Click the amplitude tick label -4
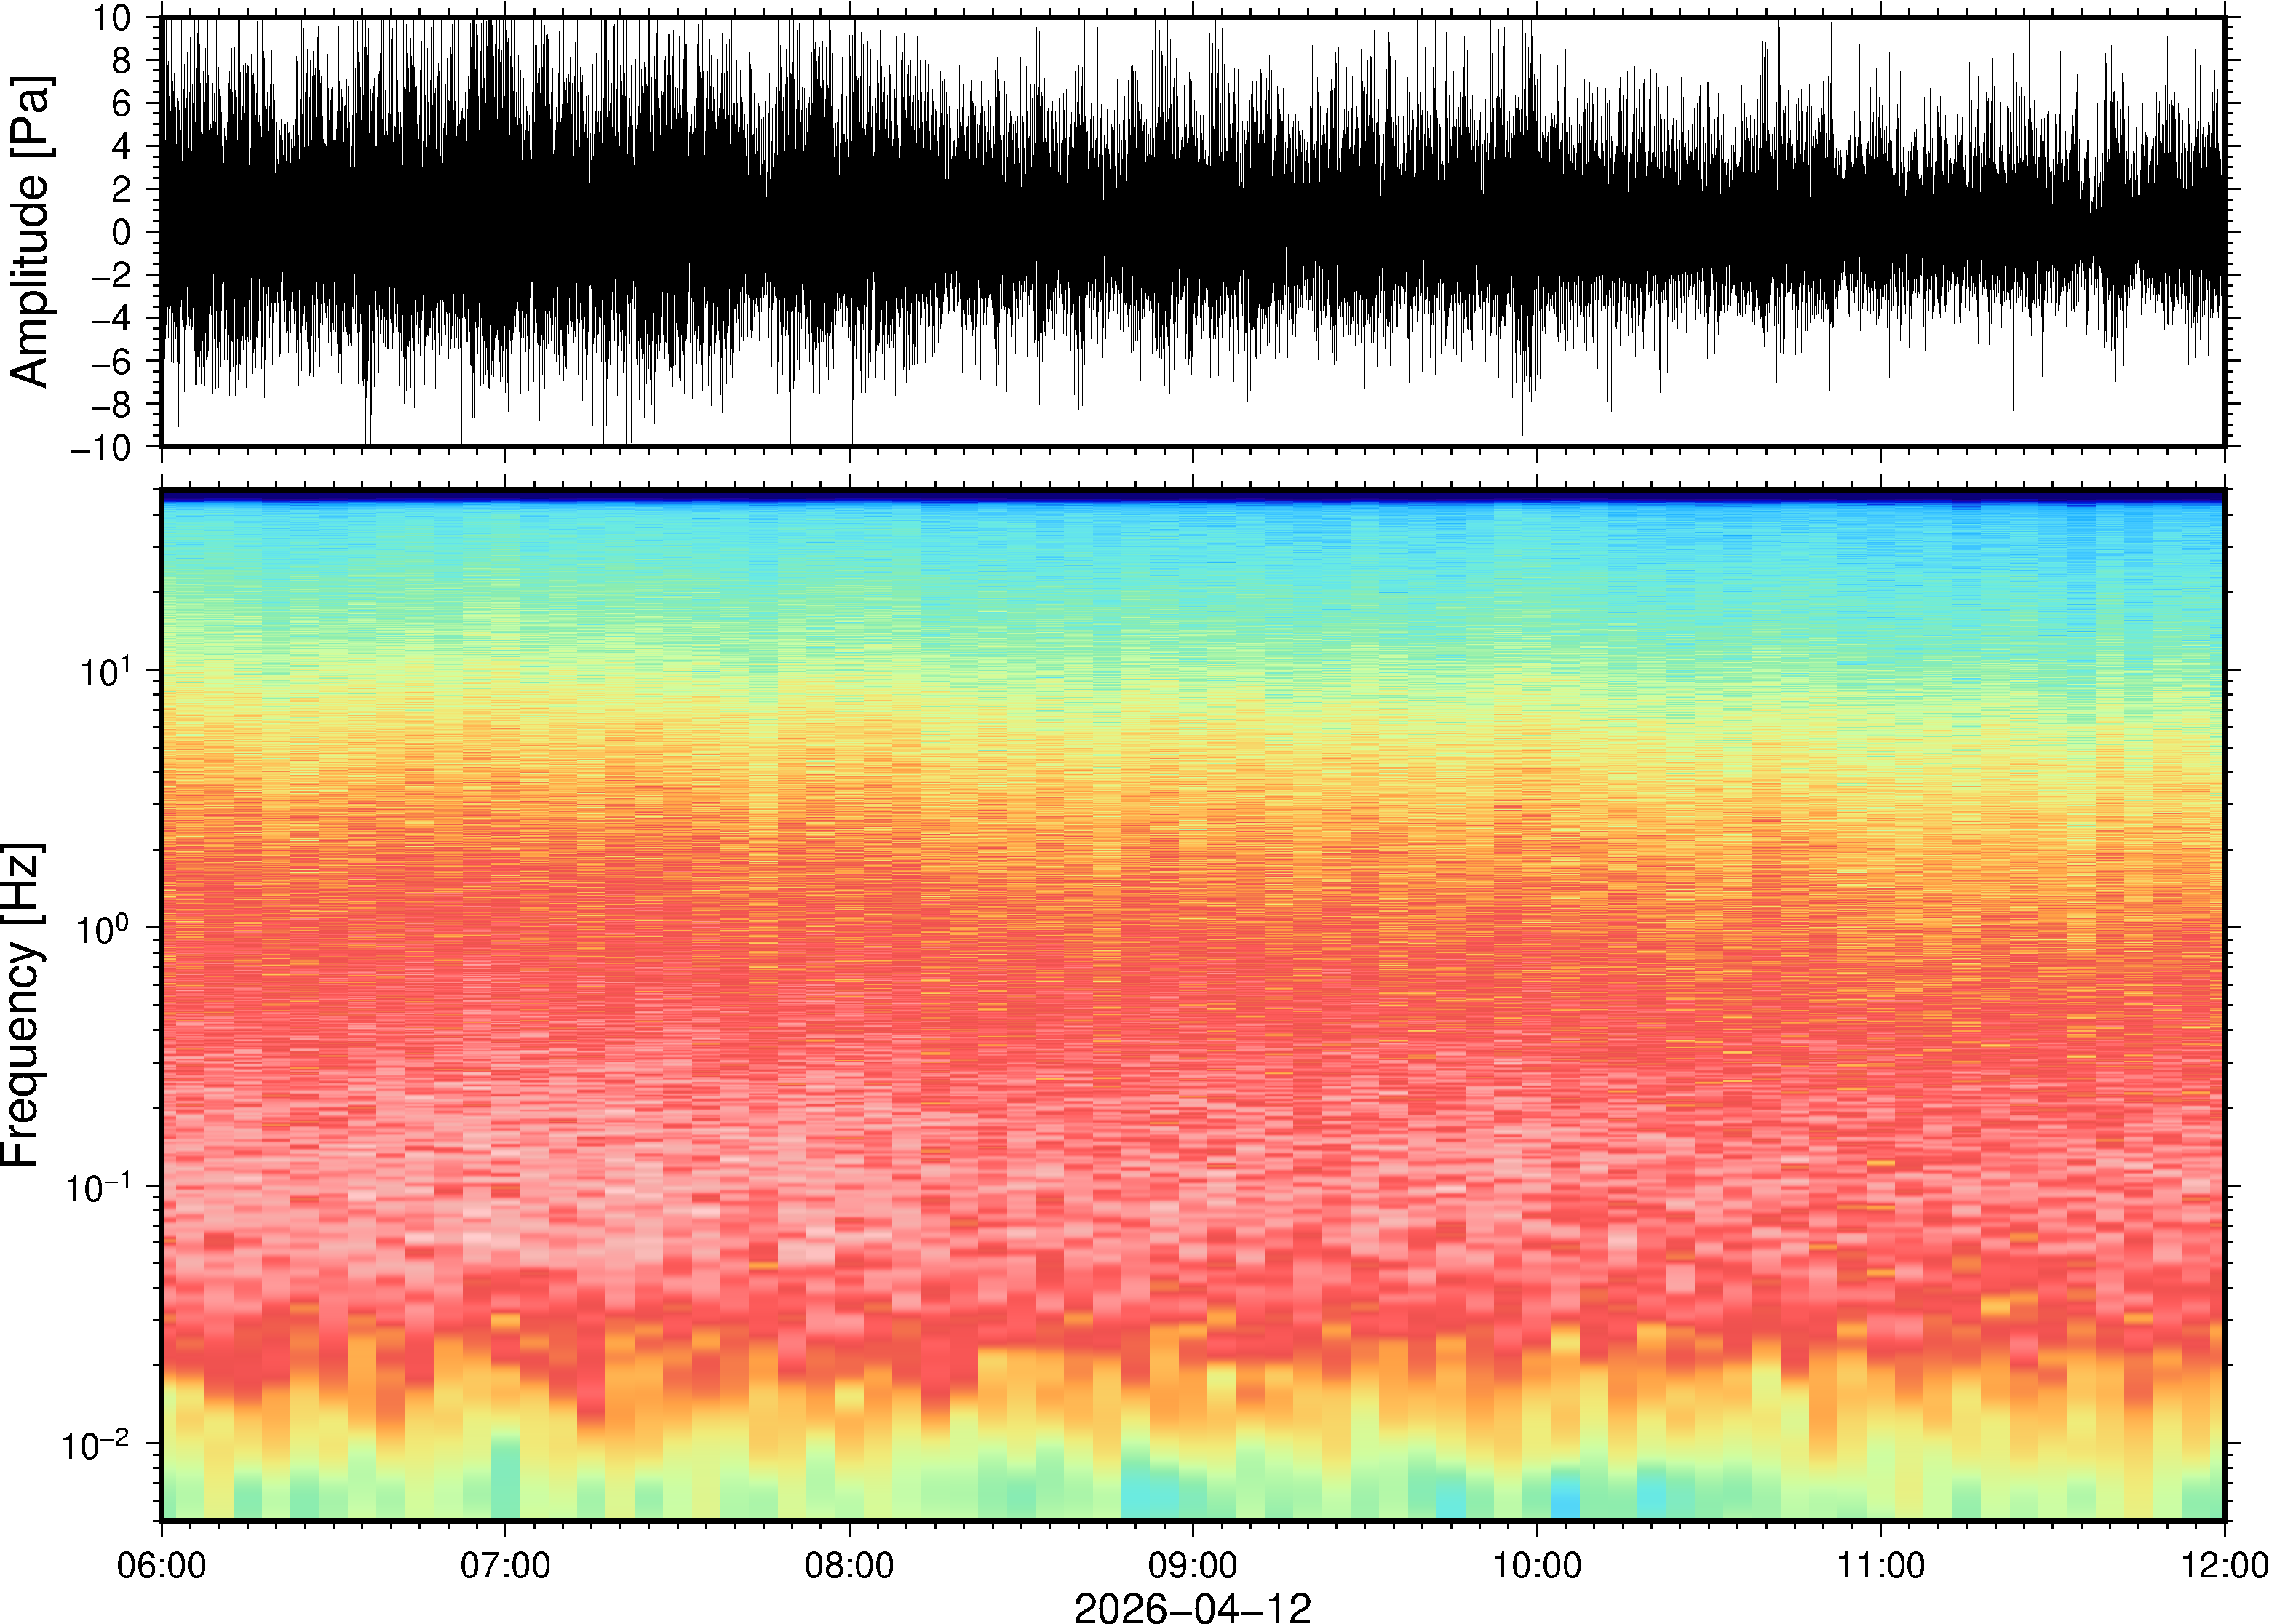 coord(111,319)
